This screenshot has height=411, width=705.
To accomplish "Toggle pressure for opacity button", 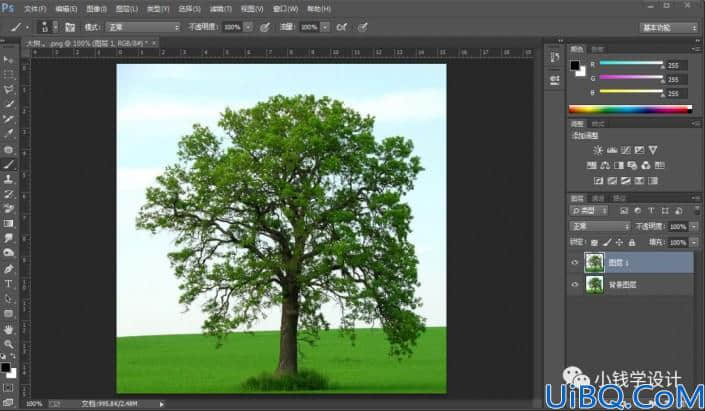I will 265,27.
